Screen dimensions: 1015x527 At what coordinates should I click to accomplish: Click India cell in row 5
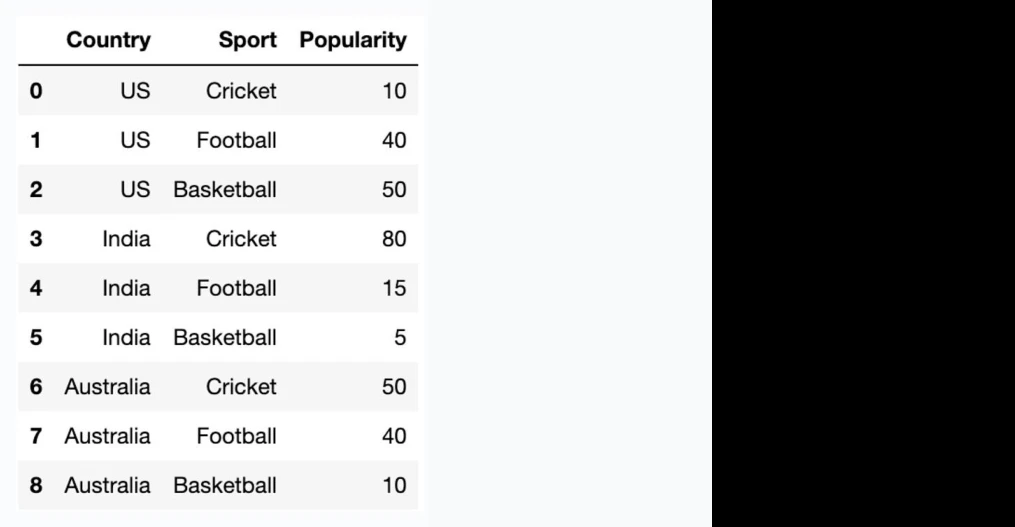(126, 337)
